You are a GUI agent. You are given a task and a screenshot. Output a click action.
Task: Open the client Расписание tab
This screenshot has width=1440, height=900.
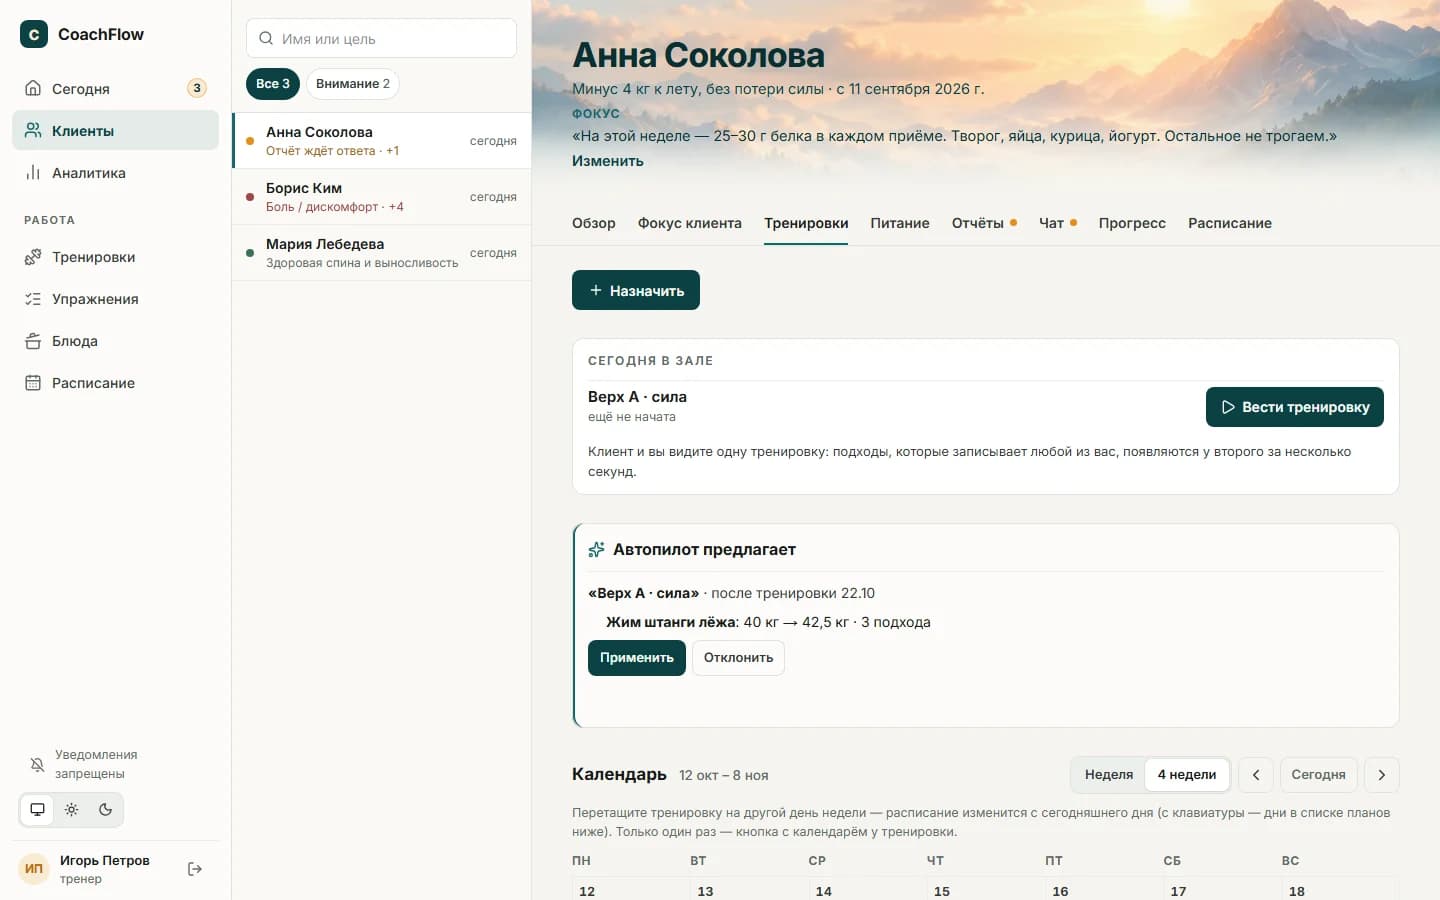click(1230, 223)
